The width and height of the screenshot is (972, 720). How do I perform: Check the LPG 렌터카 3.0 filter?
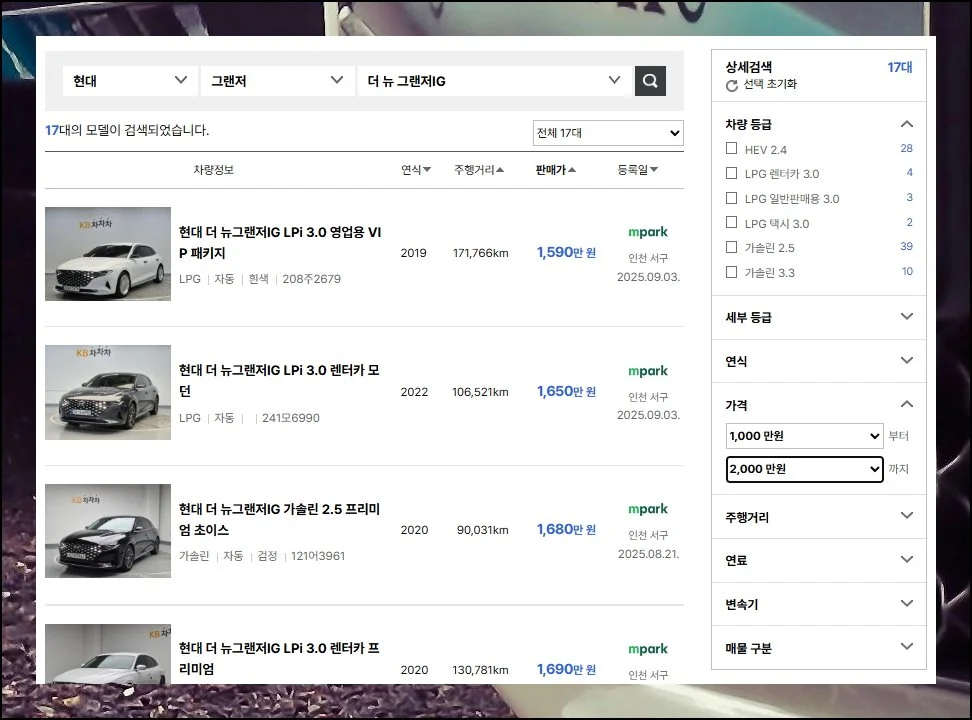[x=731, y=173]
